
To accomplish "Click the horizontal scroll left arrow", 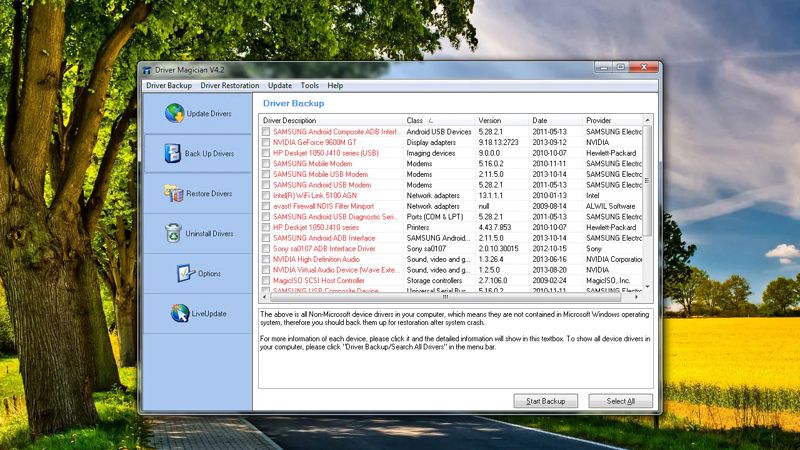I will (x=264, y=296).
